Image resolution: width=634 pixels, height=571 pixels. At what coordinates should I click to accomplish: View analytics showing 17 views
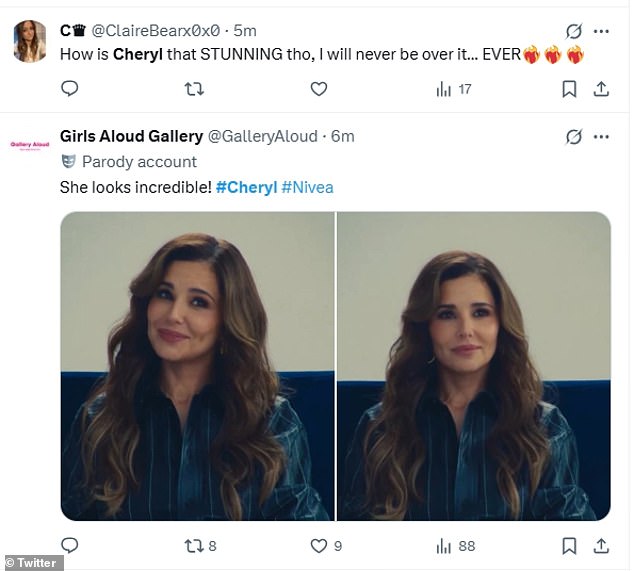453,89
